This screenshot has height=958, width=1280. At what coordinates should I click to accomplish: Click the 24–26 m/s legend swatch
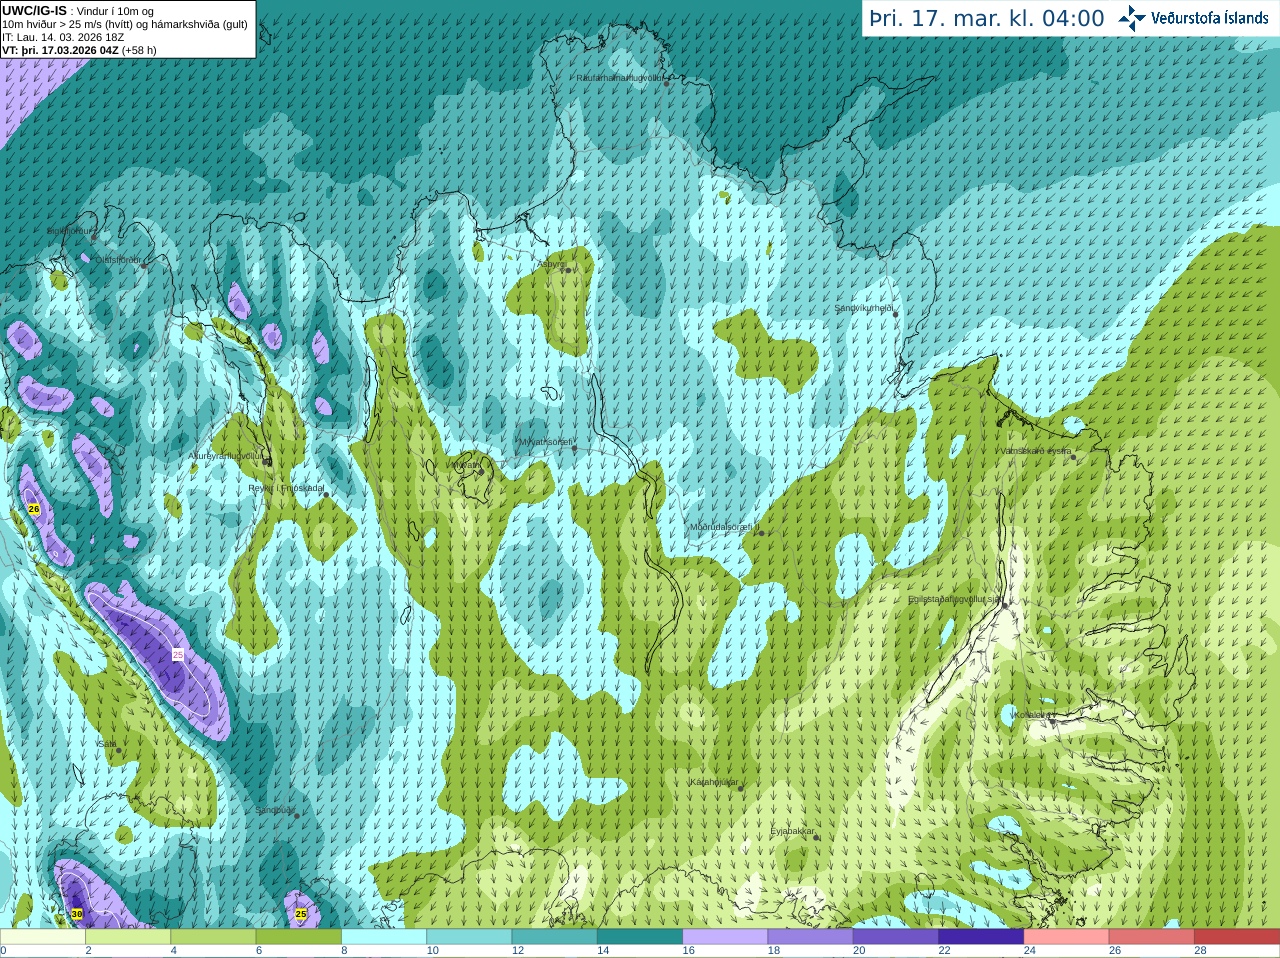pos(1067,937)
